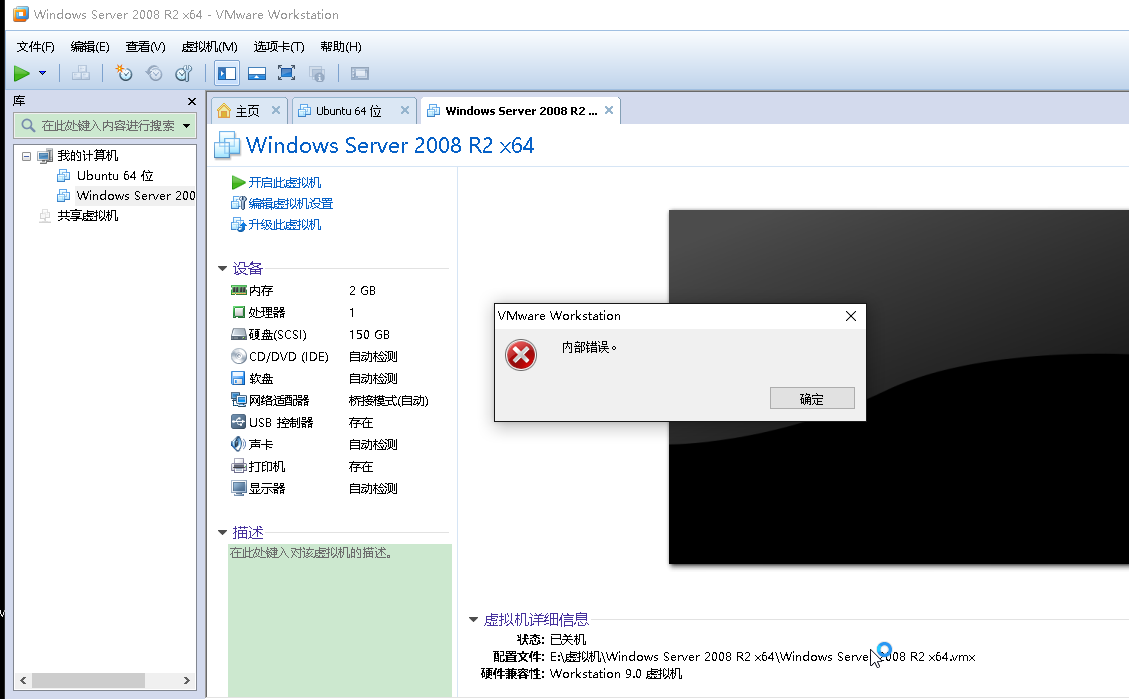Click the black VM preview thumbnail

click(x=899, y=387)
